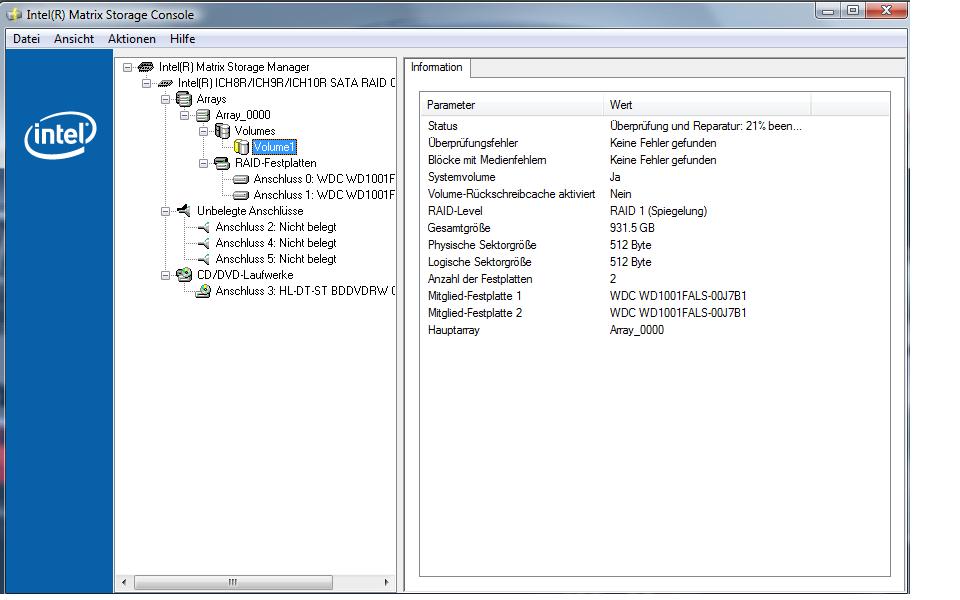Select Anschluss 4: Nicht belegt entry

(276, 243)
